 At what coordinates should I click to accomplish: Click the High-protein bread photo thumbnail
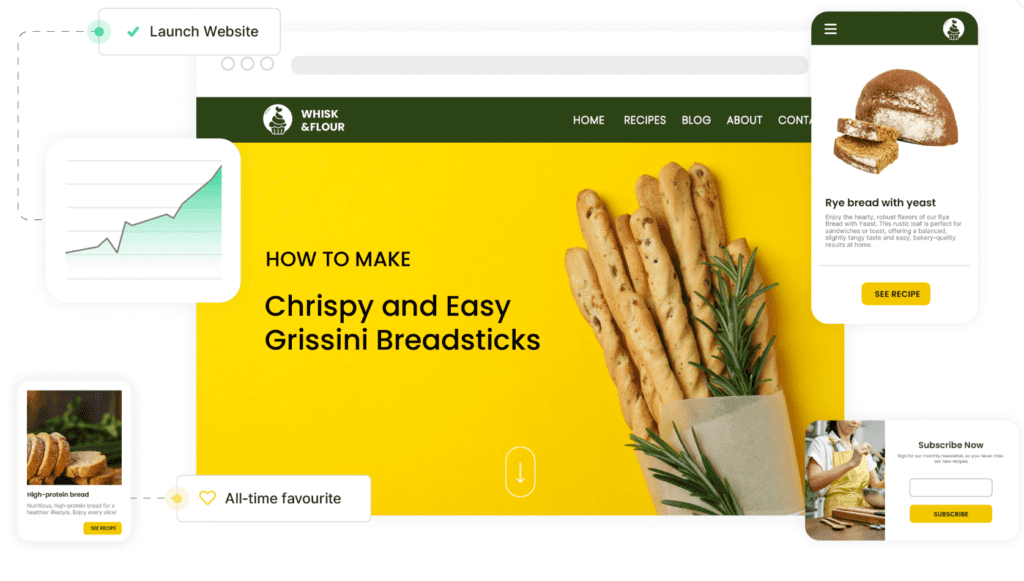(74, 437)
